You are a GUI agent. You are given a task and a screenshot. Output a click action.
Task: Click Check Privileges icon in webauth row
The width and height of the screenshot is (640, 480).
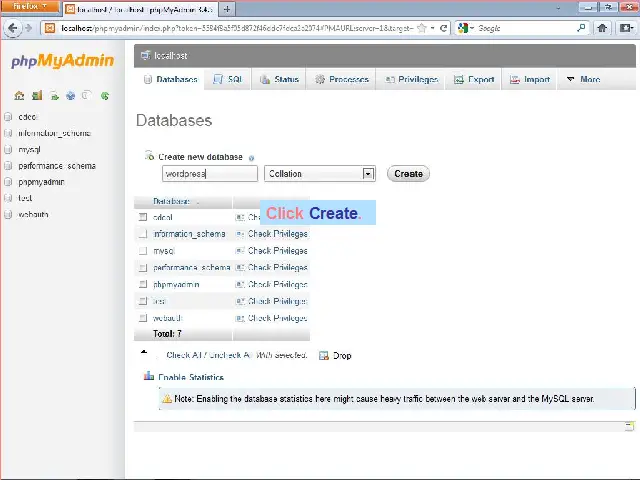[240, 318]
